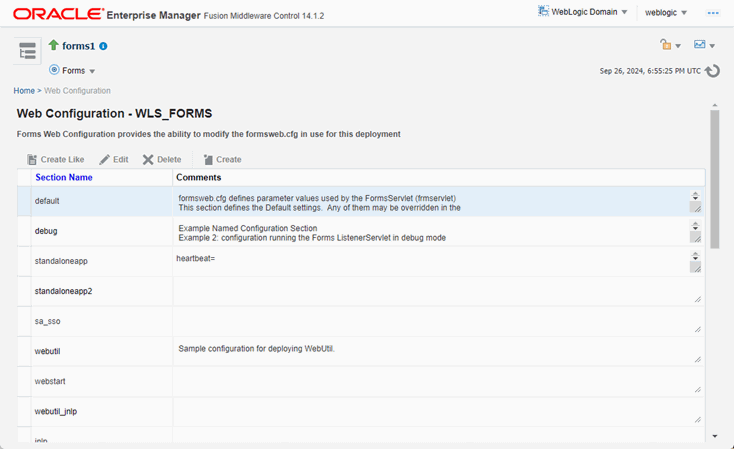Click the green up status arrow

[x=54, y=45]
